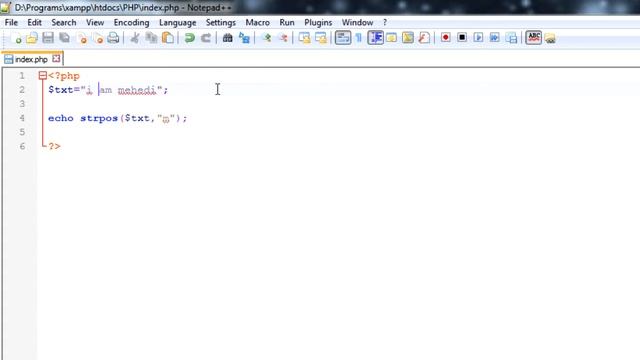Save the current recorded macro icon
The image size is (640, 360).
click(x=511, y=38)
